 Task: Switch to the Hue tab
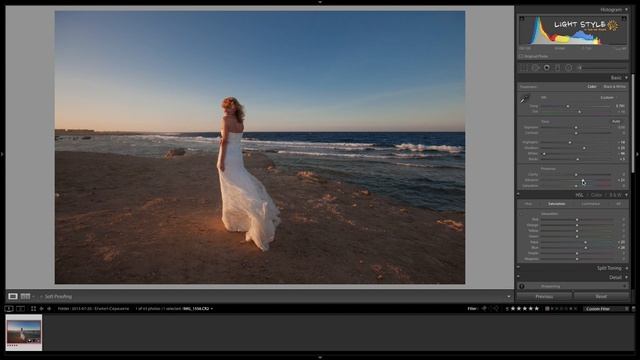[x=528, y=204]
